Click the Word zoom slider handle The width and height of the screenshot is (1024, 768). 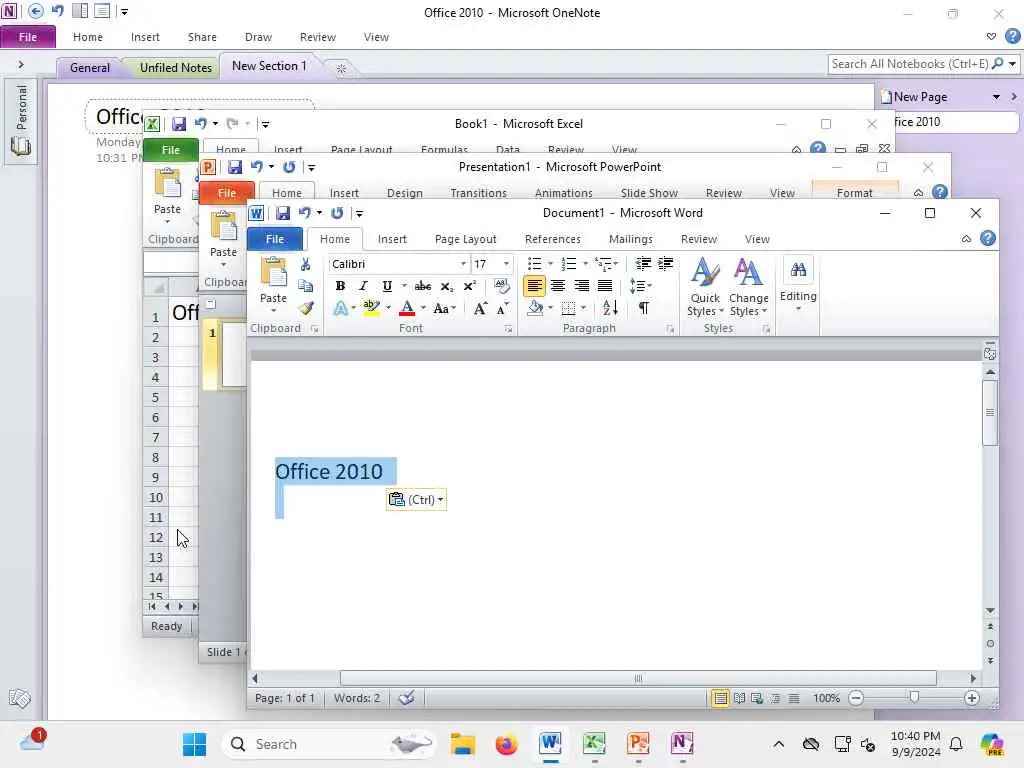point(914,697)
